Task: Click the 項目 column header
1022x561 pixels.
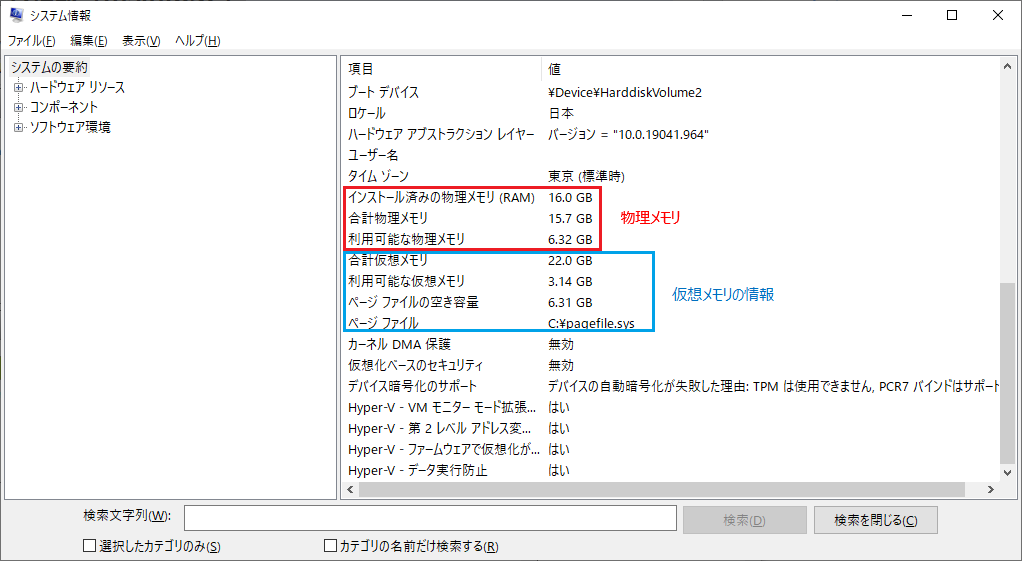Action: 441,68
